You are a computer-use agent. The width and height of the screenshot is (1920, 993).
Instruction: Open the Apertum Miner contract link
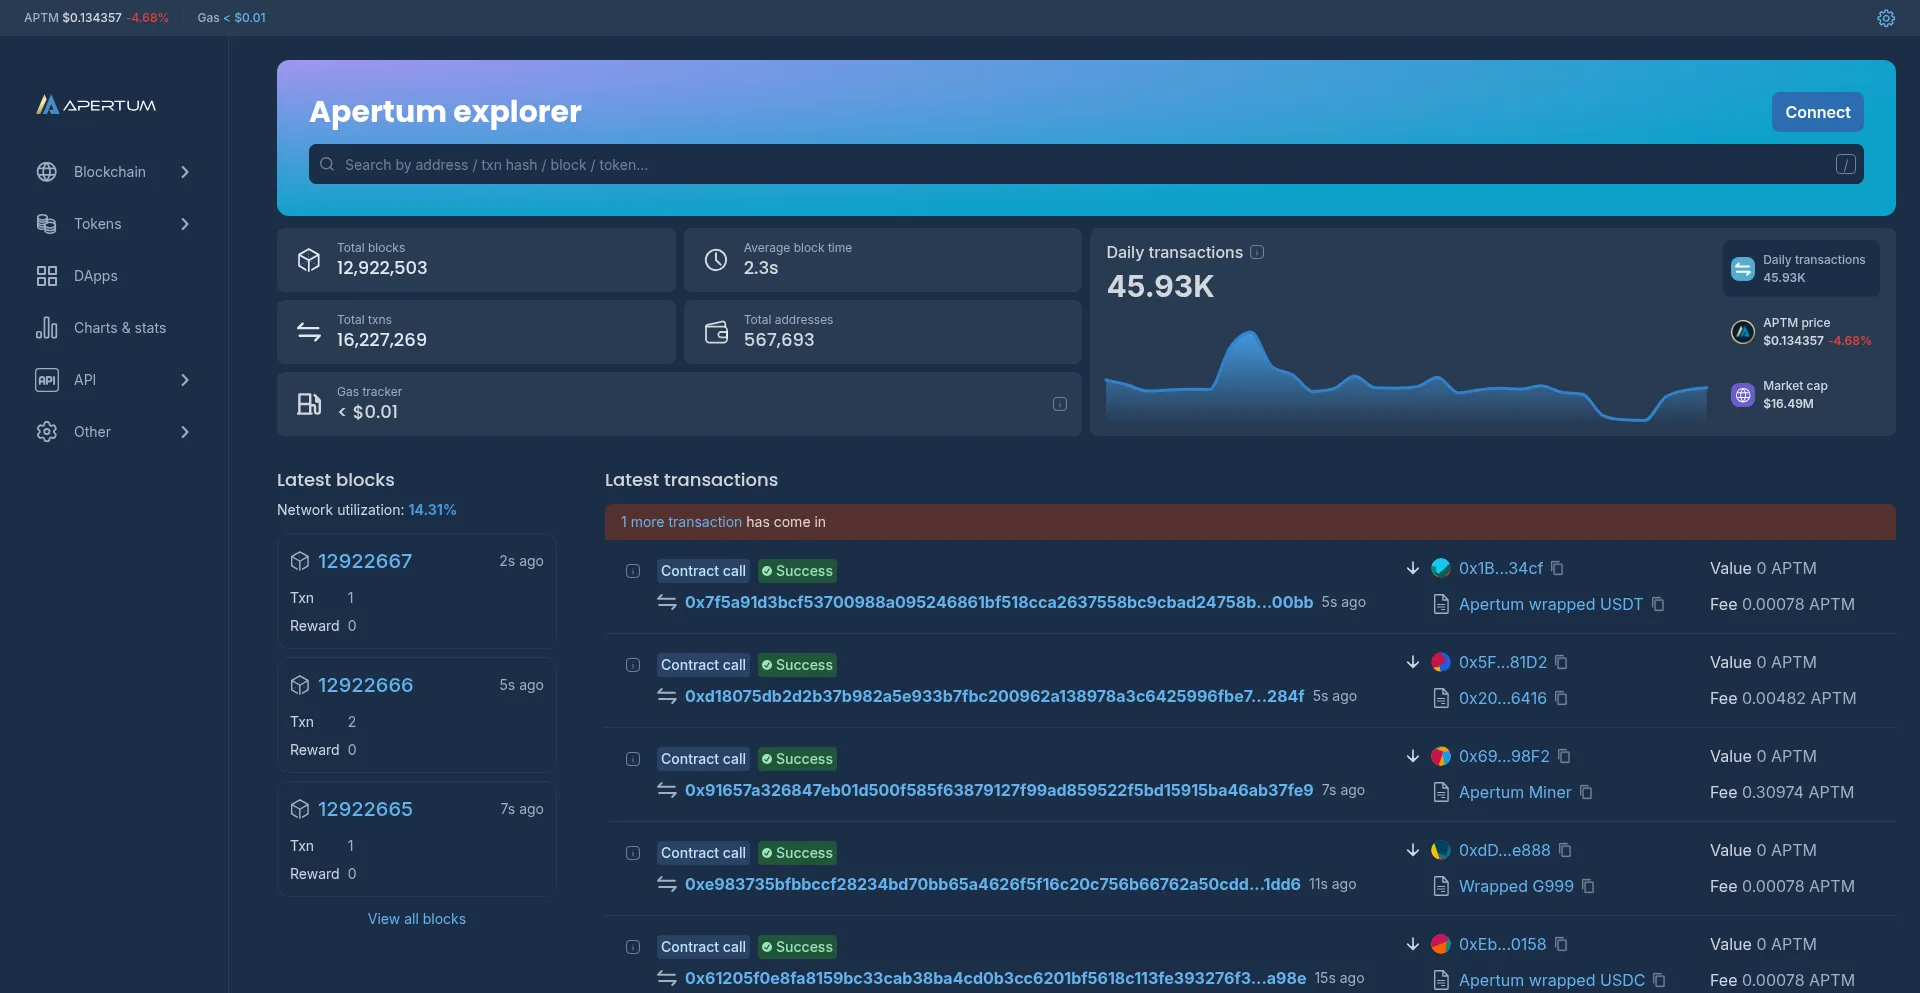[x=1515, y=792]
